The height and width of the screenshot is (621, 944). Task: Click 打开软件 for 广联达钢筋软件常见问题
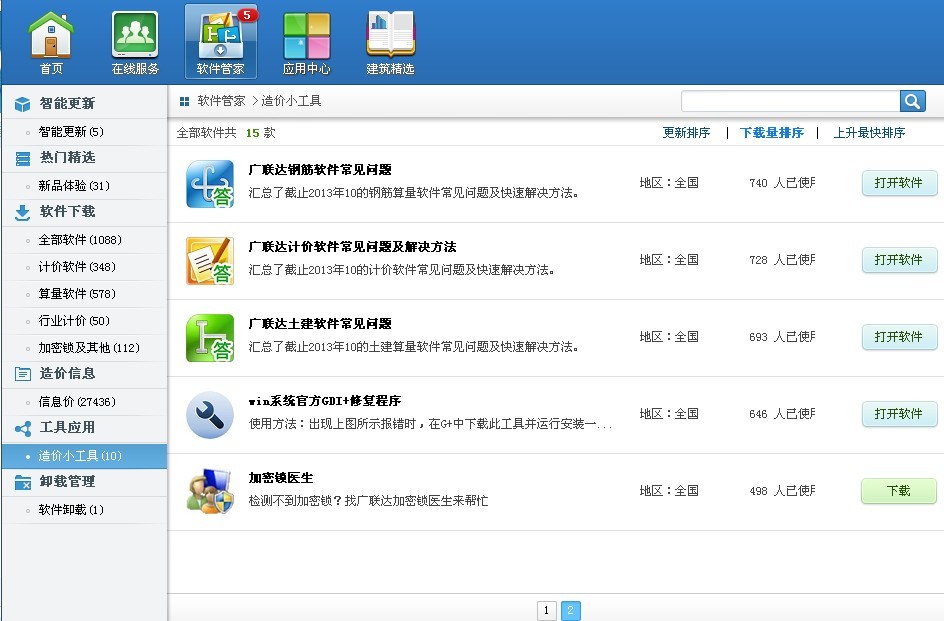point(899,183)
